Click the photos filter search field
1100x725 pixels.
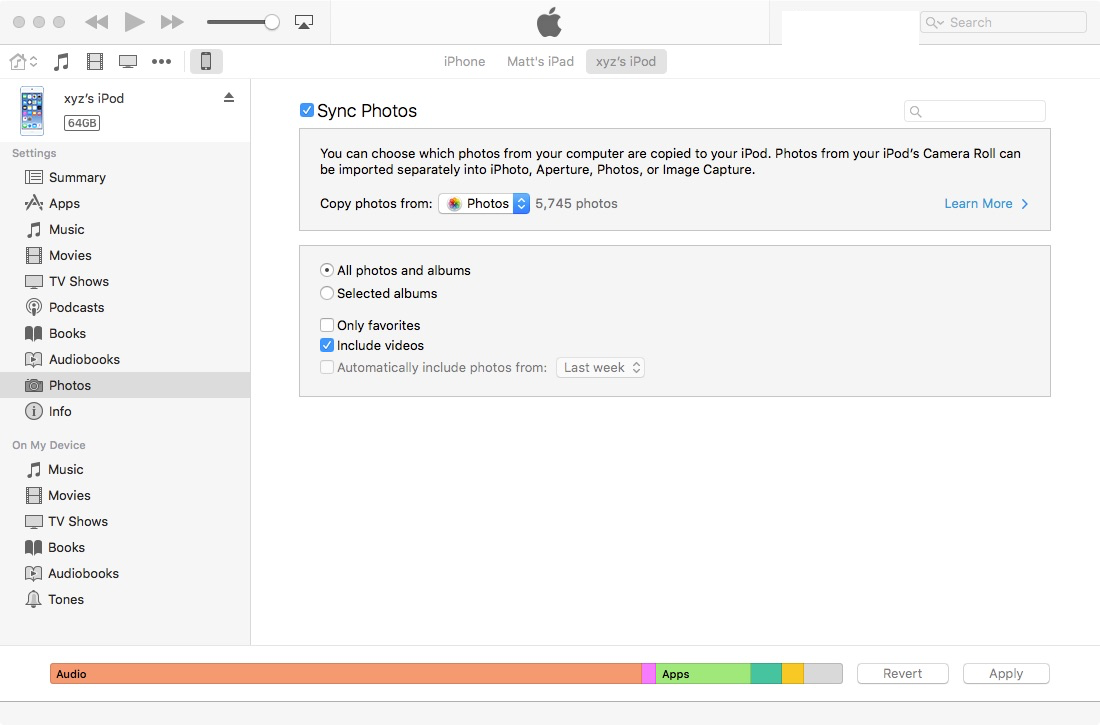pos(974,111)
